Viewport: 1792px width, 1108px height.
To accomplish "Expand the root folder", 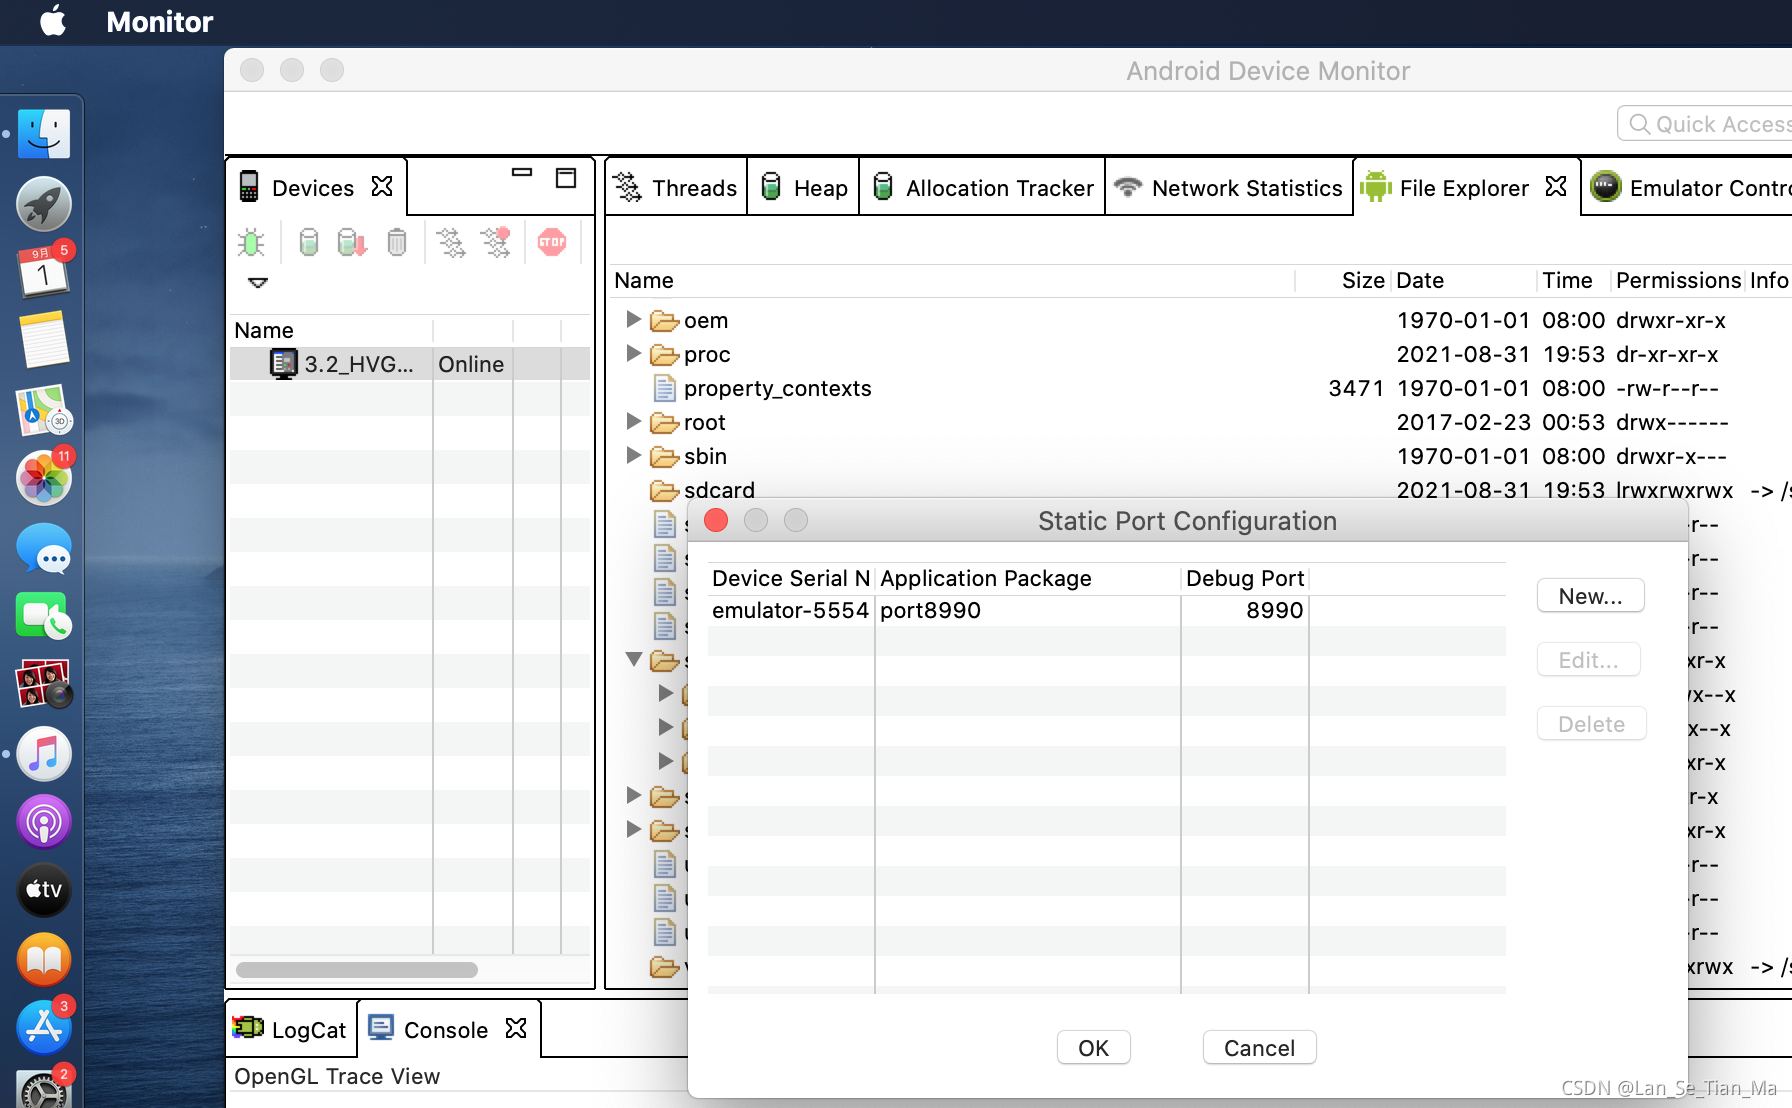I will click(x=633, y=421).
